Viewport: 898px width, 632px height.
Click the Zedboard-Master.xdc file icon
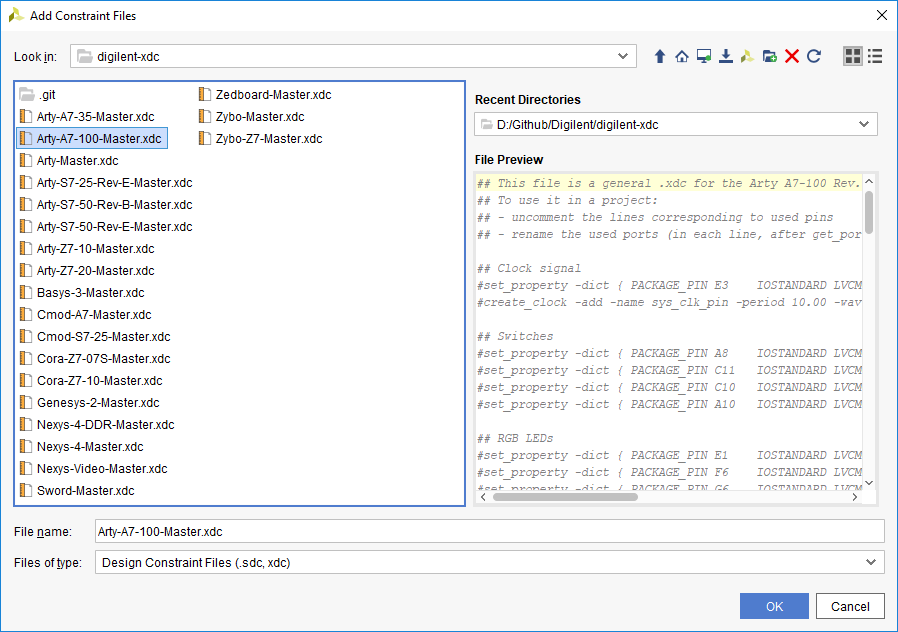click(x=204, y=94)
